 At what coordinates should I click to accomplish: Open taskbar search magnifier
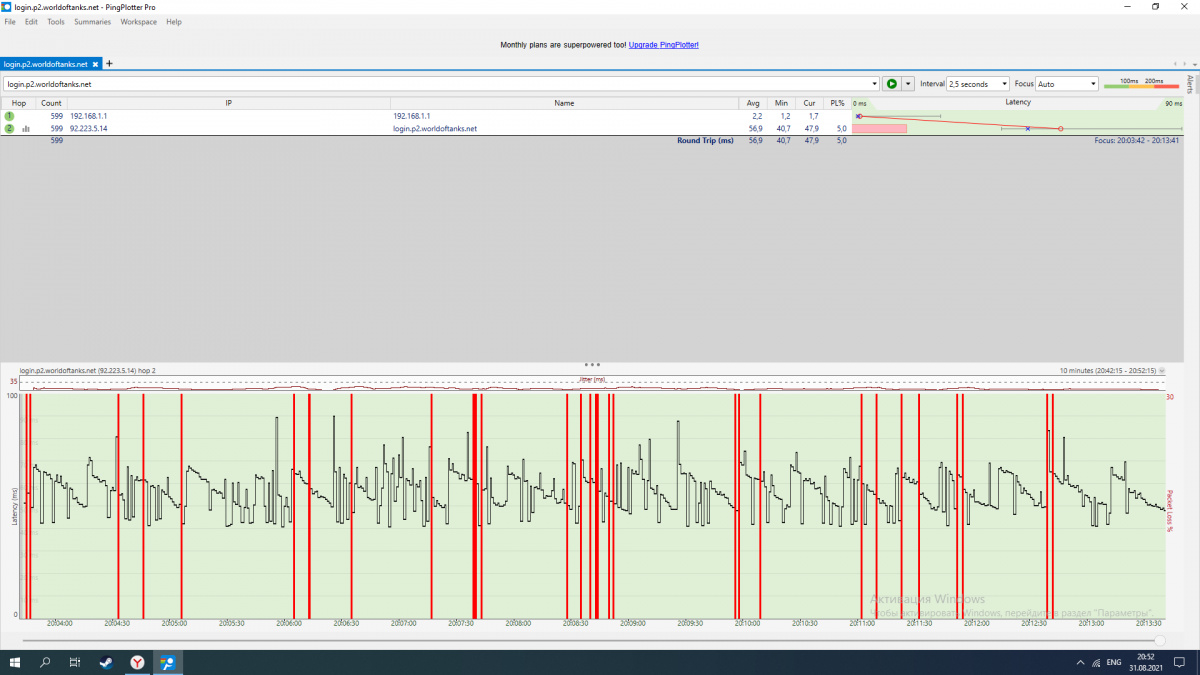point(45,662)
